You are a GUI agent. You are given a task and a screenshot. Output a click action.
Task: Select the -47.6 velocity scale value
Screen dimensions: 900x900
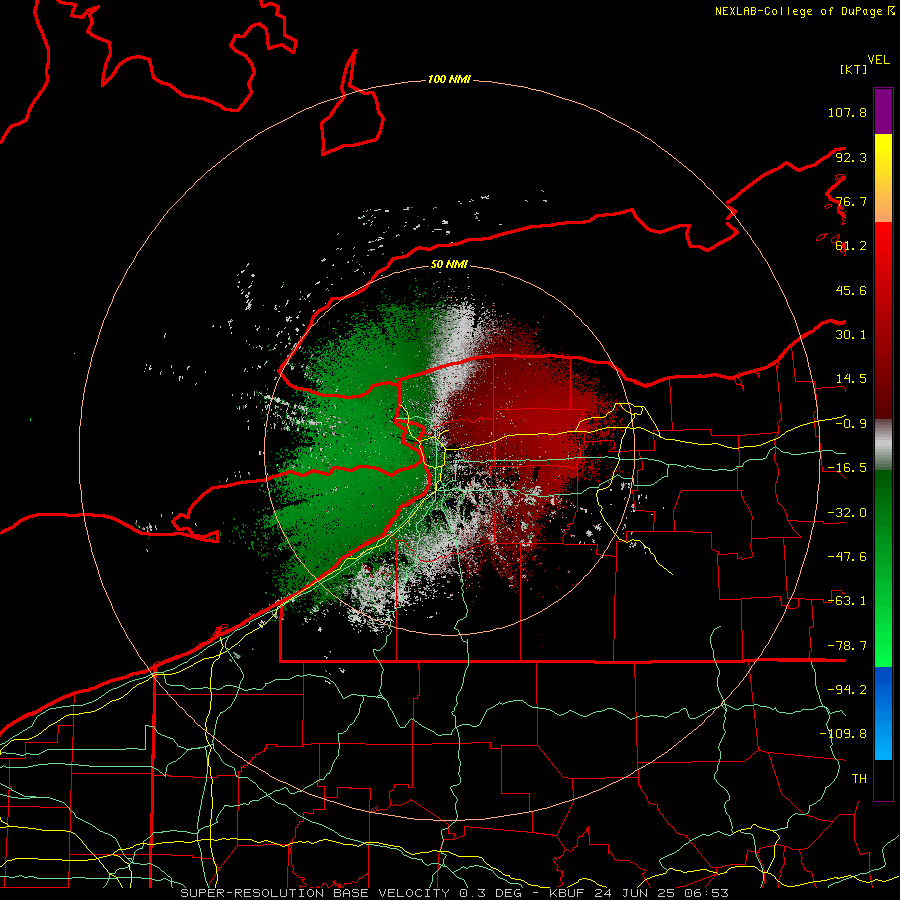(x=847, y=557)
